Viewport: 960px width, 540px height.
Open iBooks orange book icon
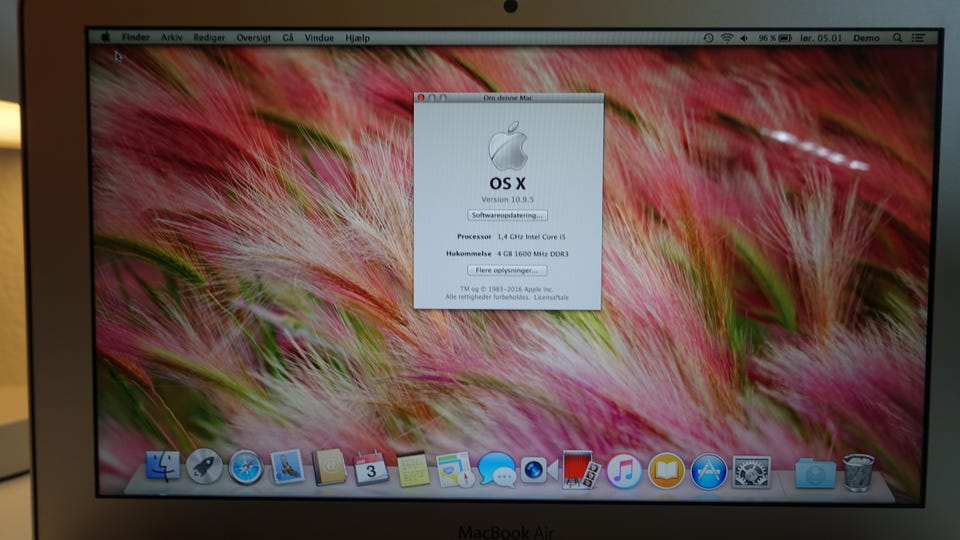(666, 471)
